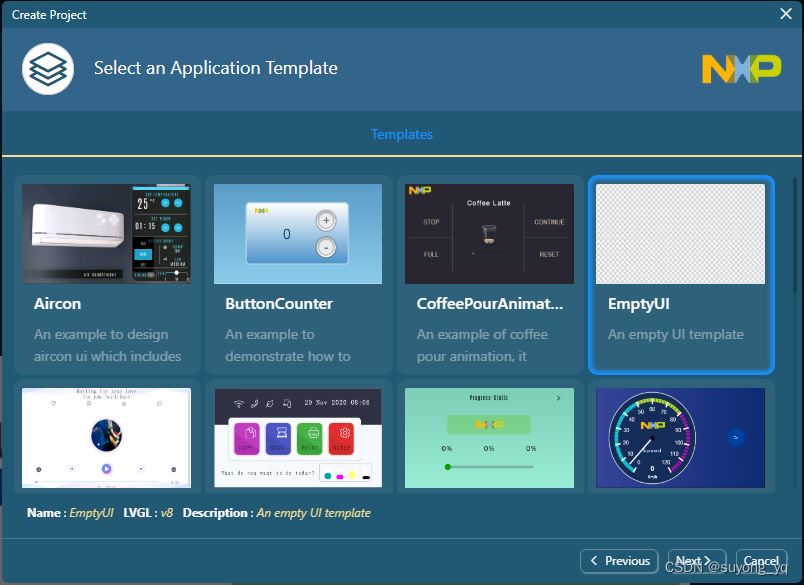This screenshot has height=585, width=804.
Task: Click the layered stack template icon
Action: (x=48, y=69)
